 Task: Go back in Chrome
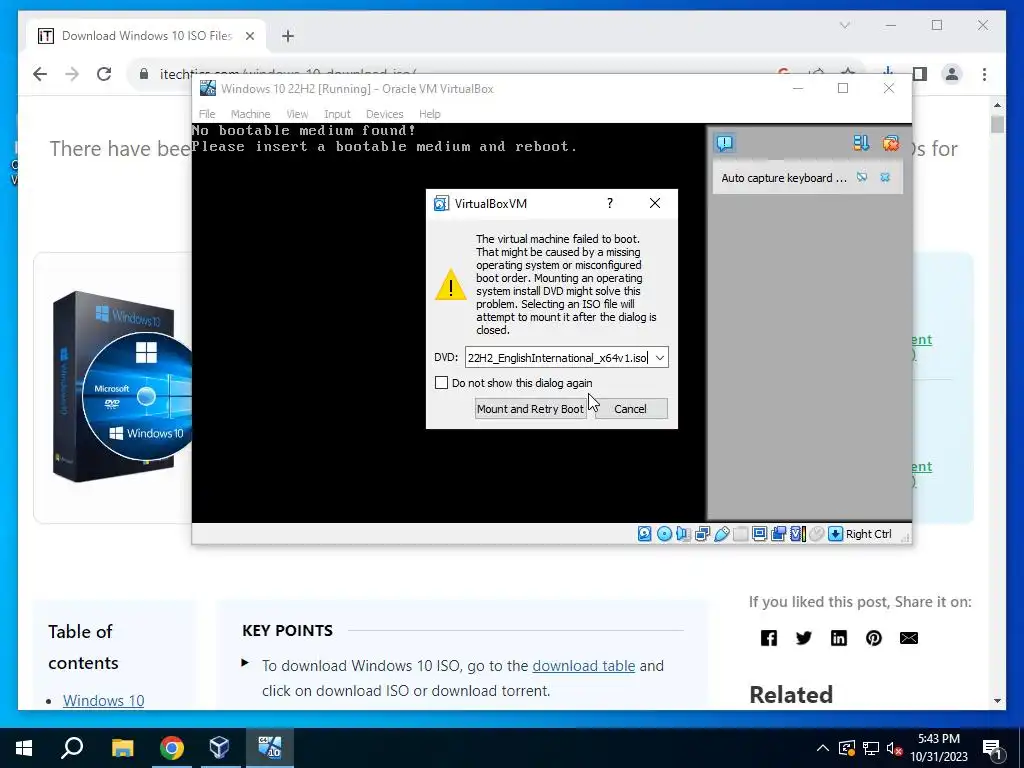click(x=40, y=74)
